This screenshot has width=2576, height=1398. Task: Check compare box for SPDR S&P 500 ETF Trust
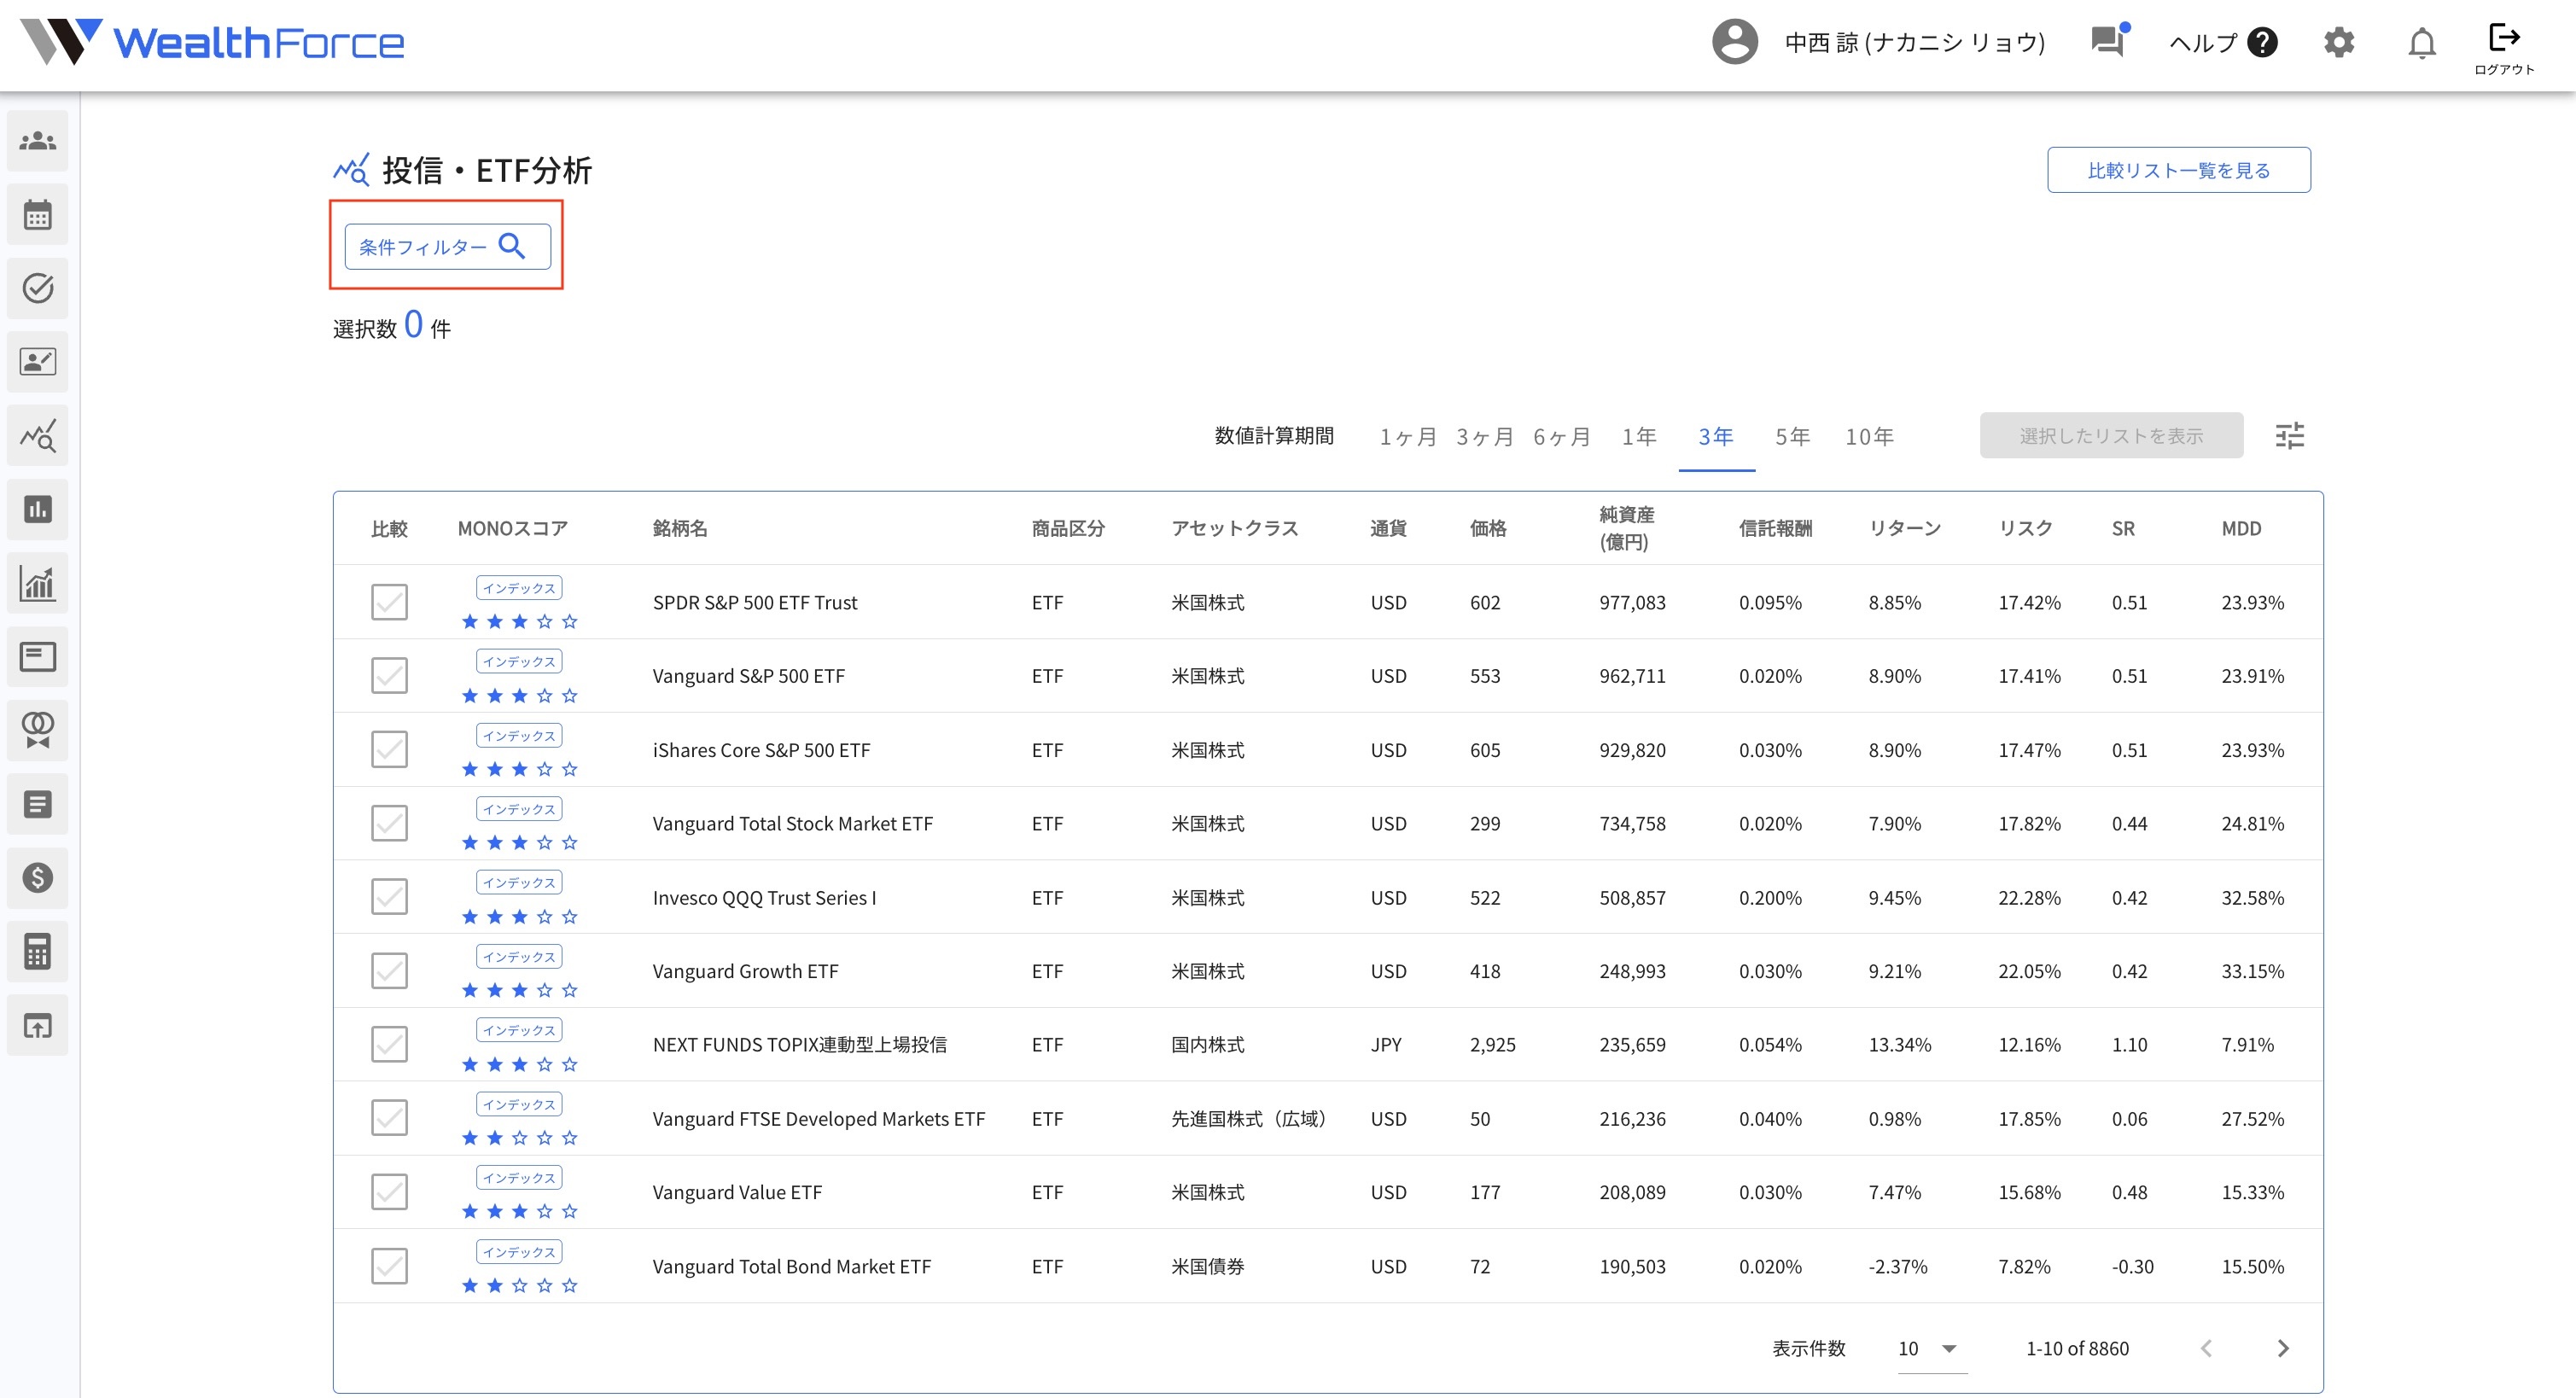coord(389,602)
